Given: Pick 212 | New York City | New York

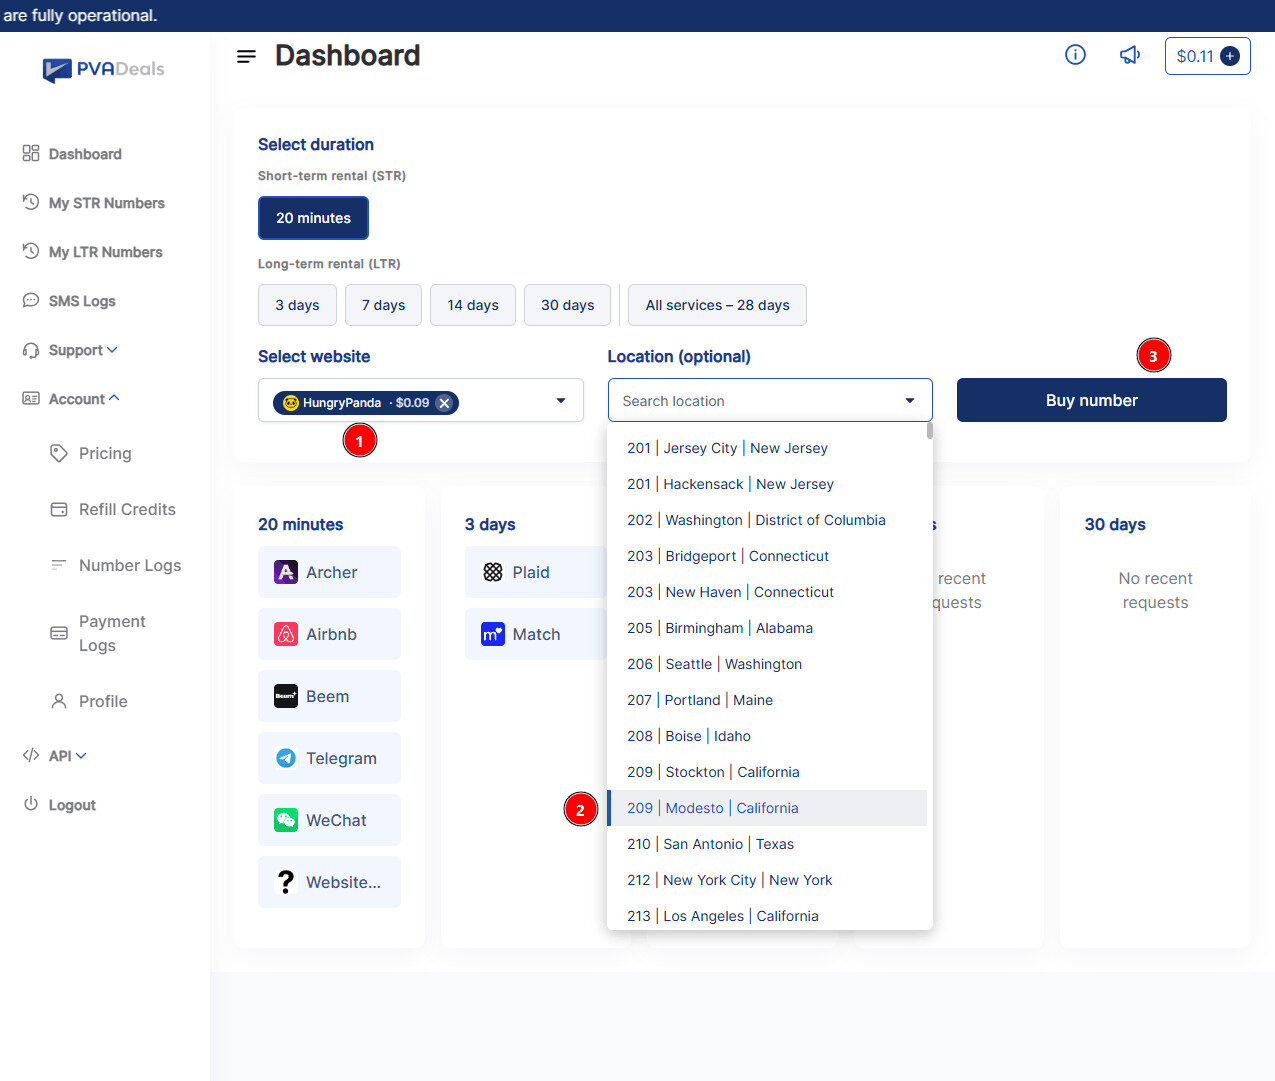Looking at the screenshot, I should (767, 880).
